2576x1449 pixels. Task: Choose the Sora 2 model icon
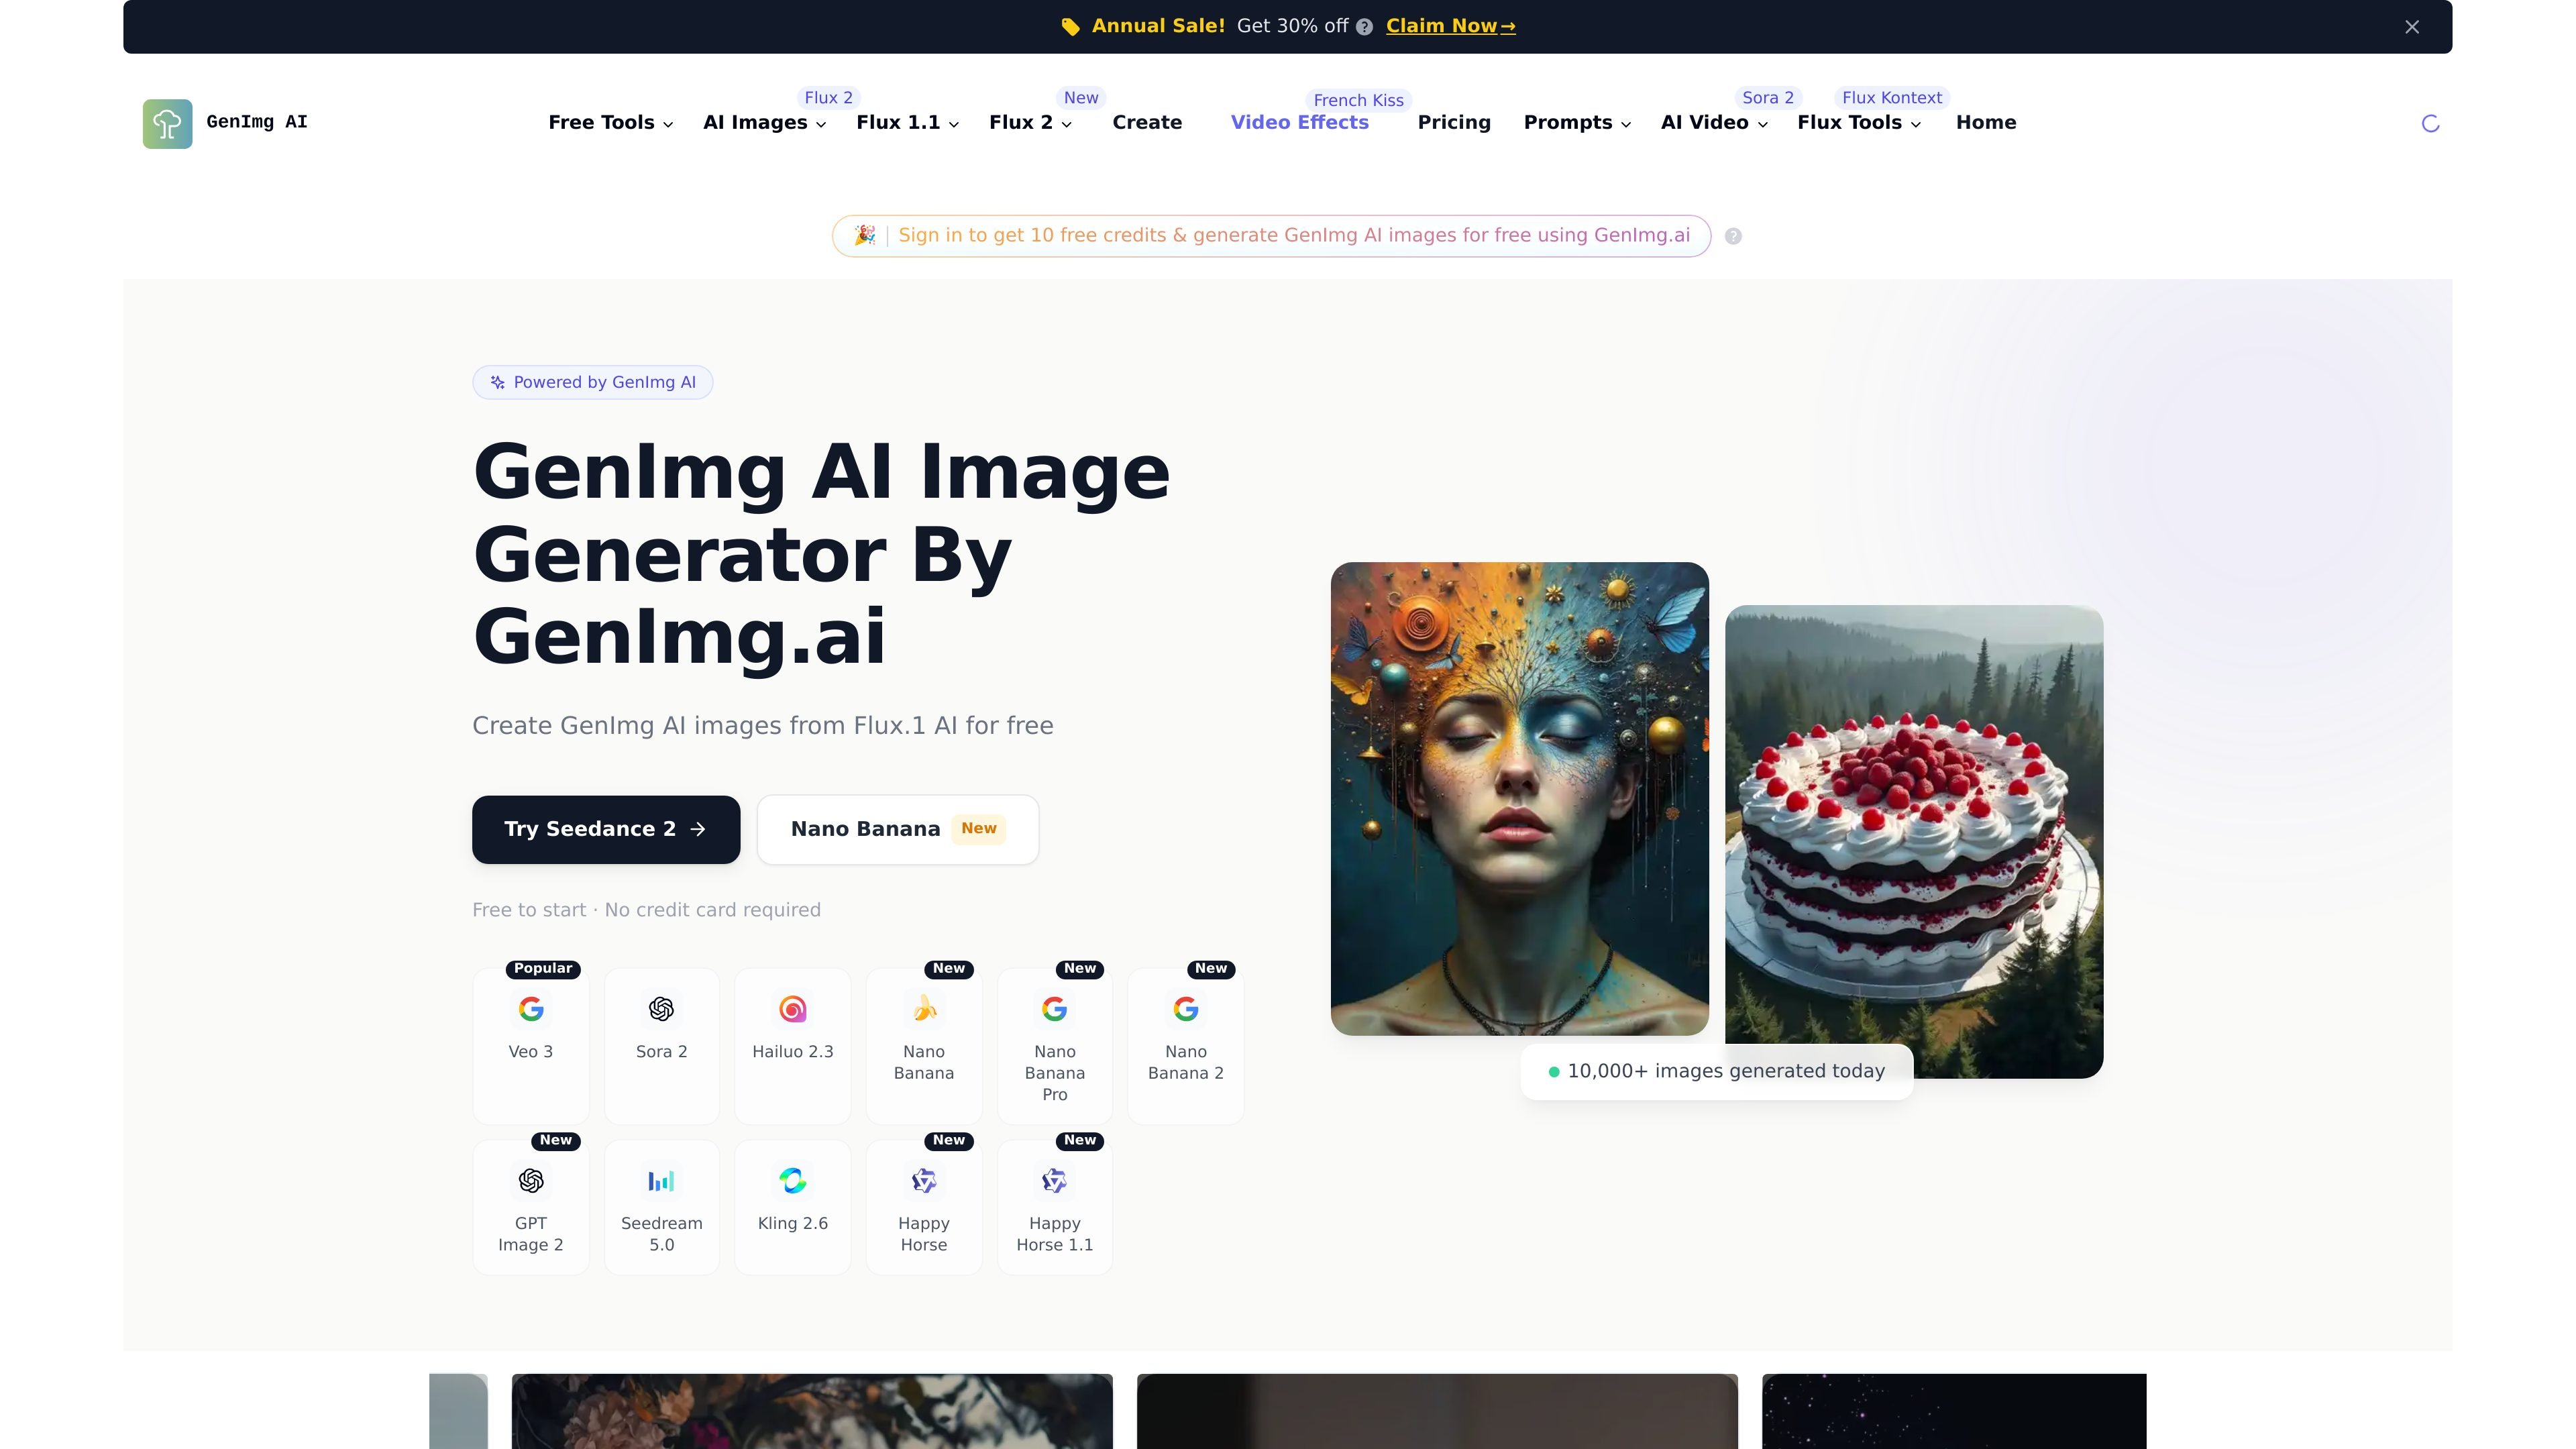[661, 1009]
